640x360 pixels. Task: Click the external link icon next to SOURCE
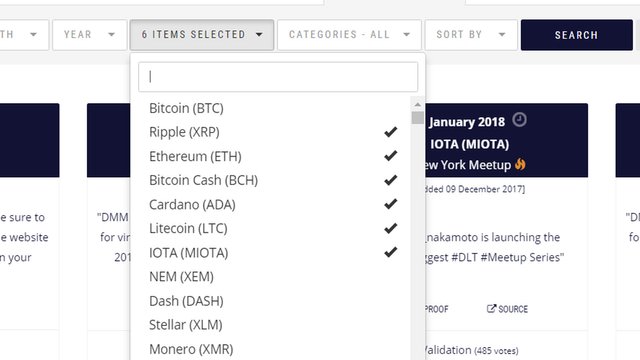coord(491,309)
